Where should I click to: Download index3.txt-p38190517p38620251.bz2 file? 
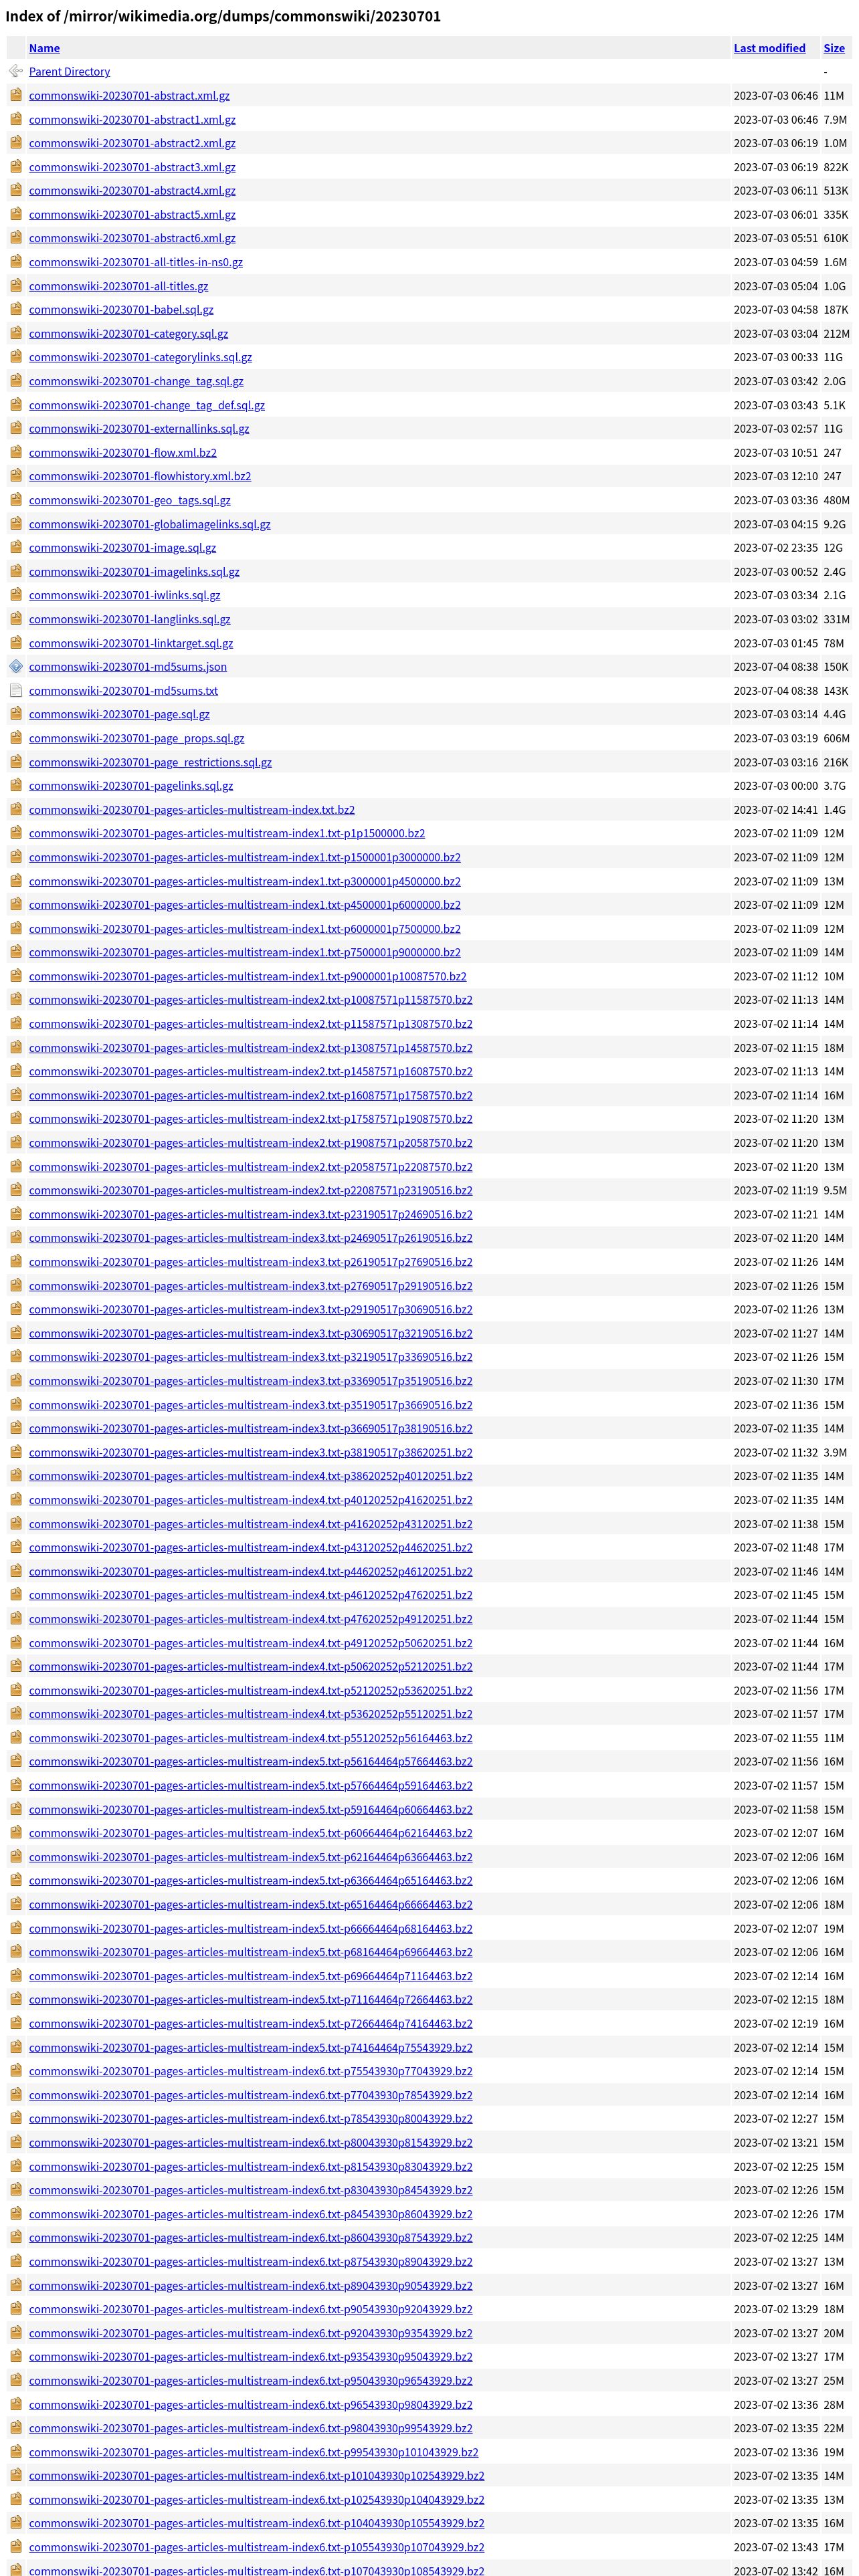(250, 1452)
